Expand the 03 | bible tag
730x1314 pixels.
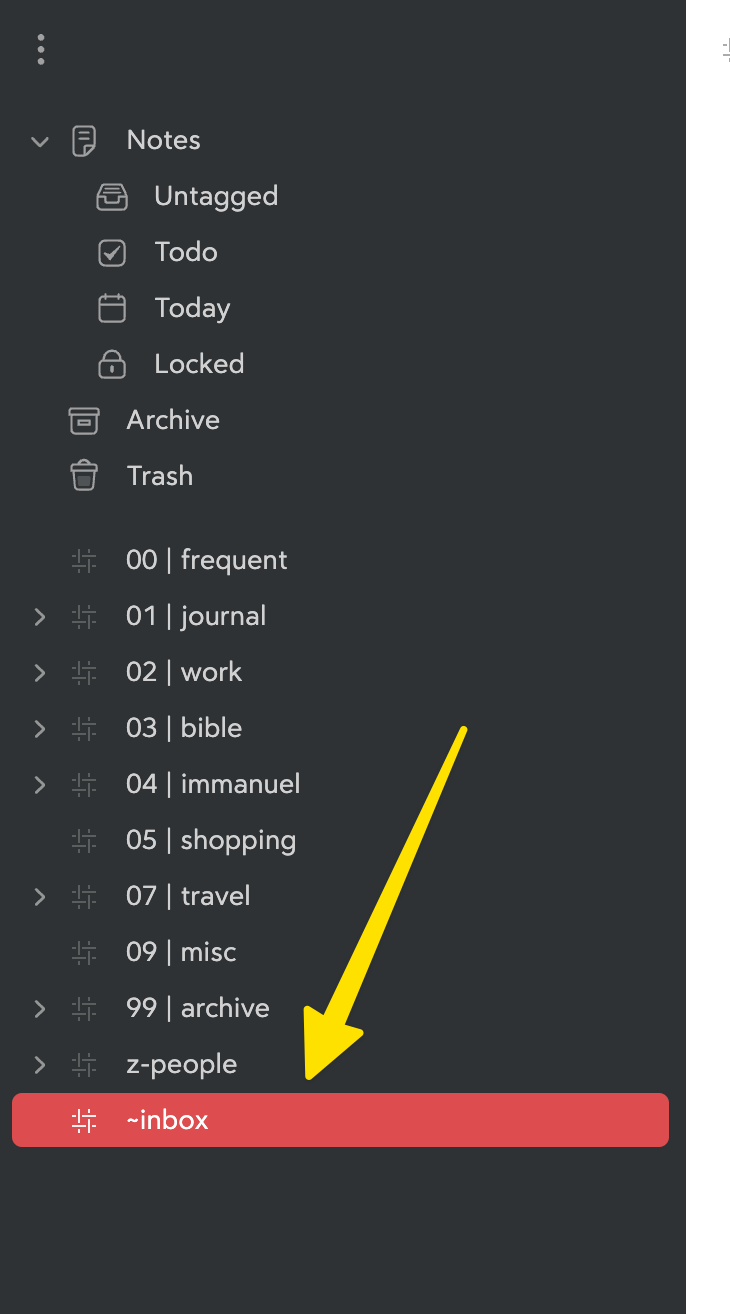click(40, 729)
